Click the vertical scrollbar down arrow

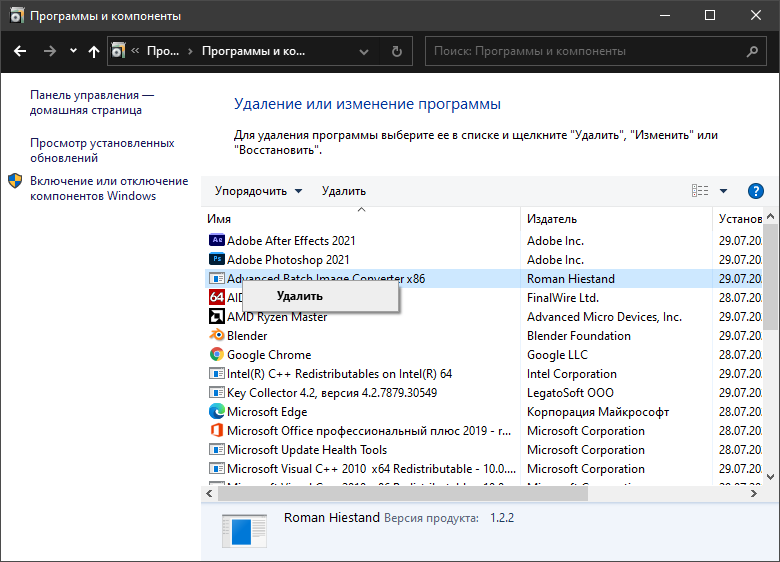pyautogui.click(x=771, y=476)
